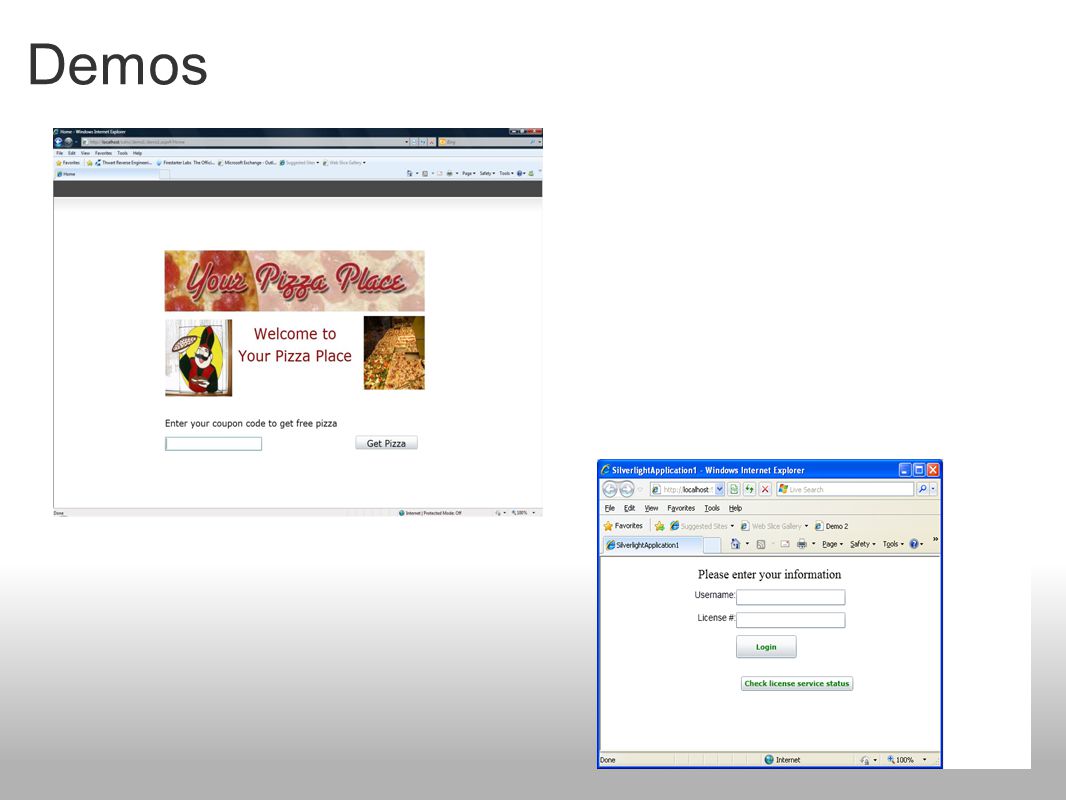The image size is (1066, 800).
Task: Open Tools menu in Silverlight menu bar
Action: pyautogui.click(x=712, y=508)
